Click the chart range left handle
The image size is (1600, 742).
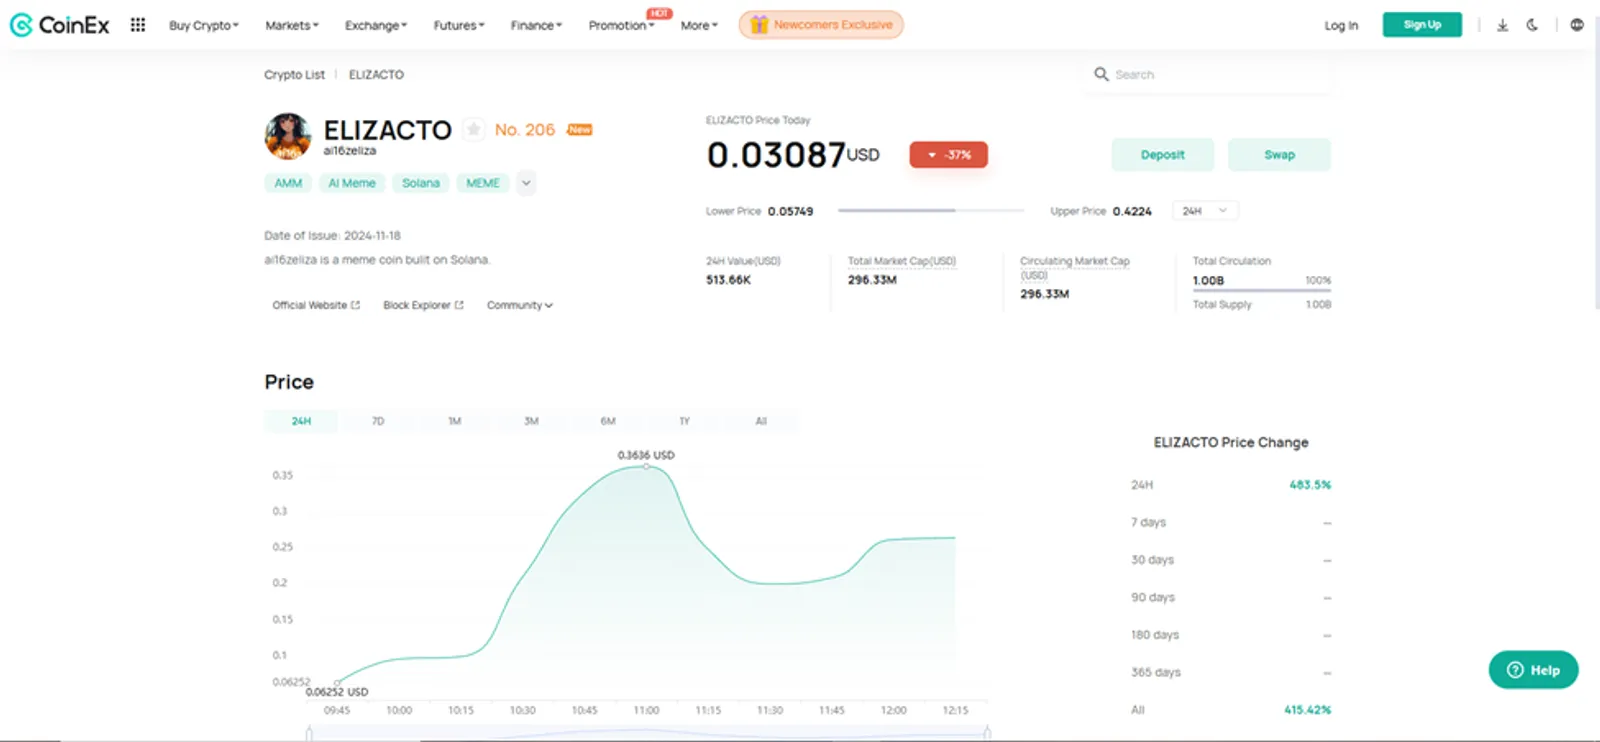309,734
